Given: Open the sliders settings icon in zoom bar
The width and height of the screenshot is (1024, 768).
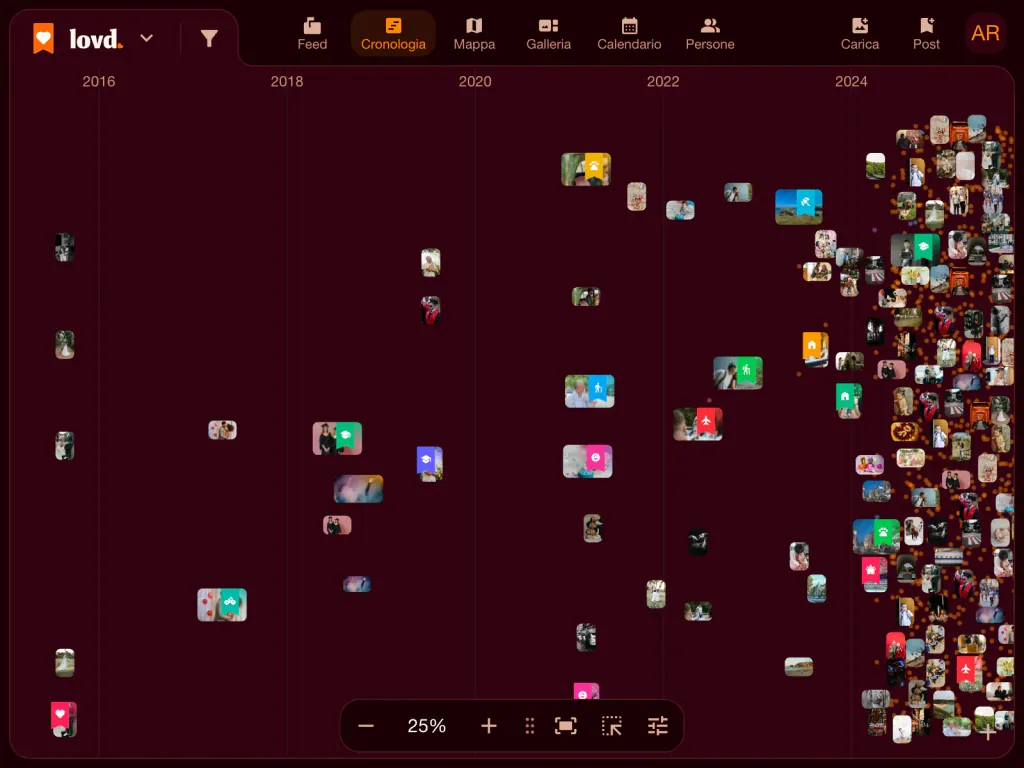Looking at the screenshot, I should coord(658,726).
